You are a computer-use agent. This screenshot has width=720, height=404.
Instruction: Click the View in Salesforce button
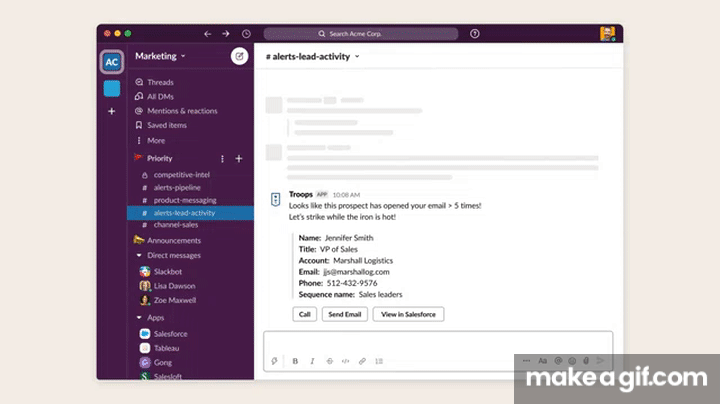(408, 314)
